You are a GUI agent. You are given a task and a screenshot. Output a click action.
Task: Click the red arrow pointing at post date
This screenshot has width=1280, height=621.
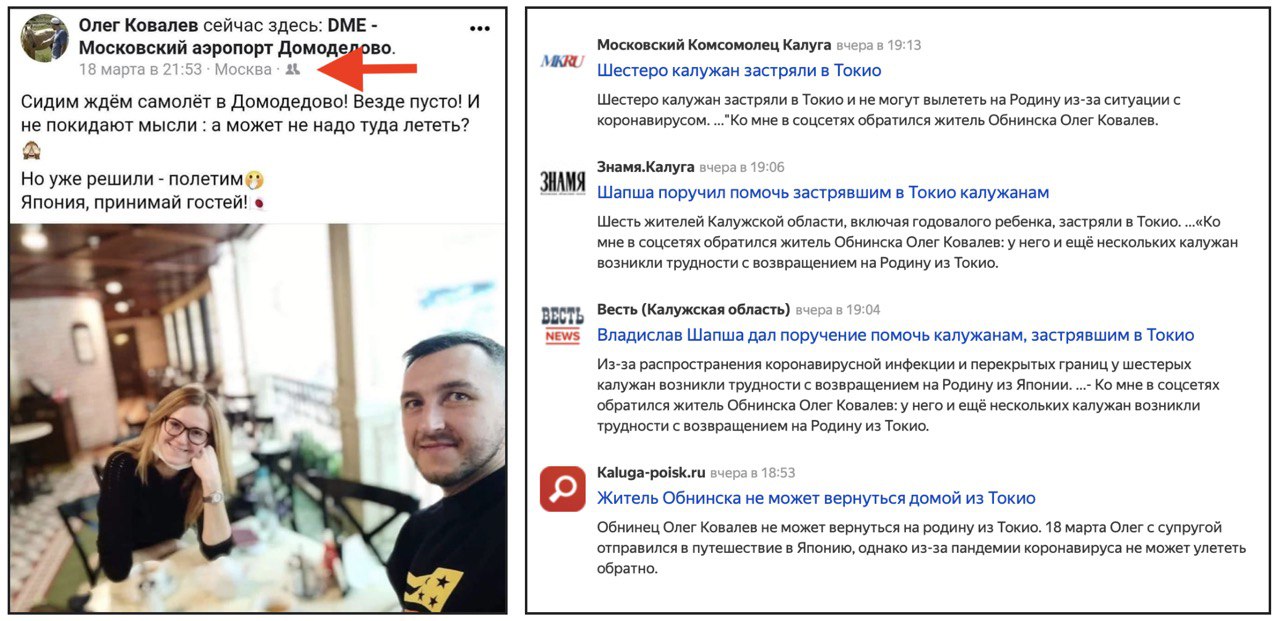click(367, 68)
